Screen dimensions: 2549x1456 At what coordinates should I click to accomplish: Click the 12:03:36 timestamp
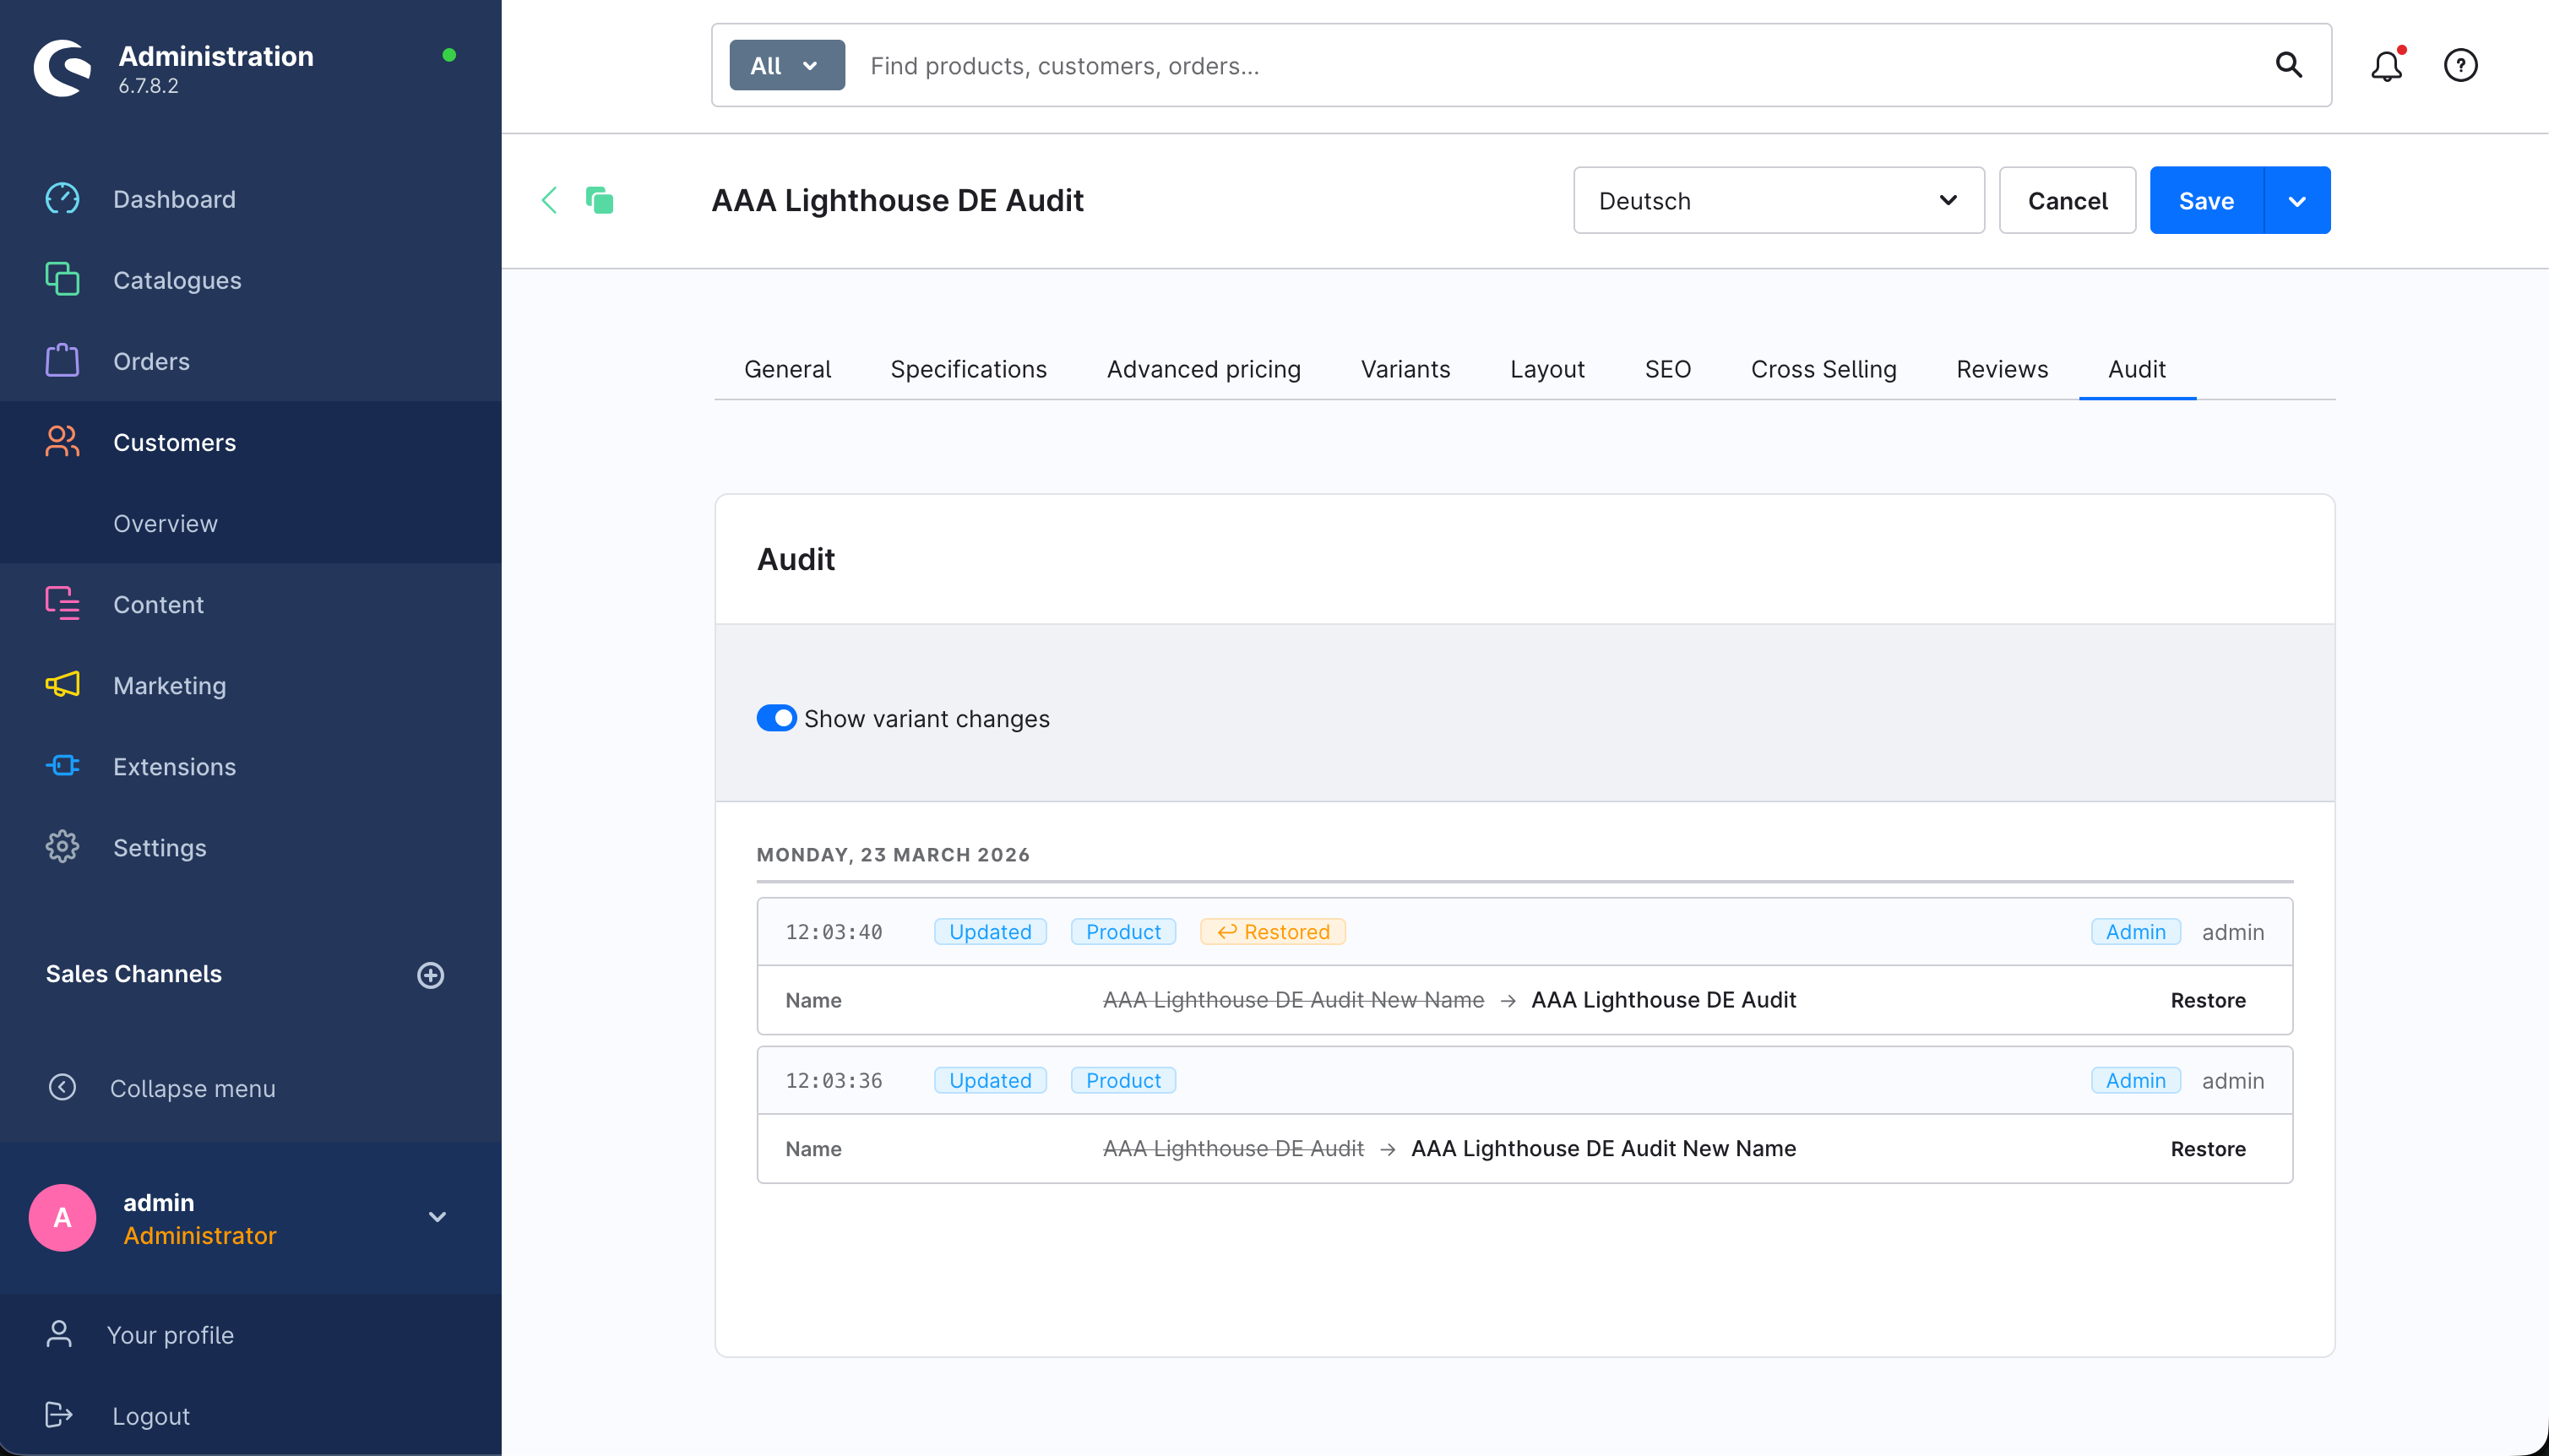click(x=833, y=1080)
